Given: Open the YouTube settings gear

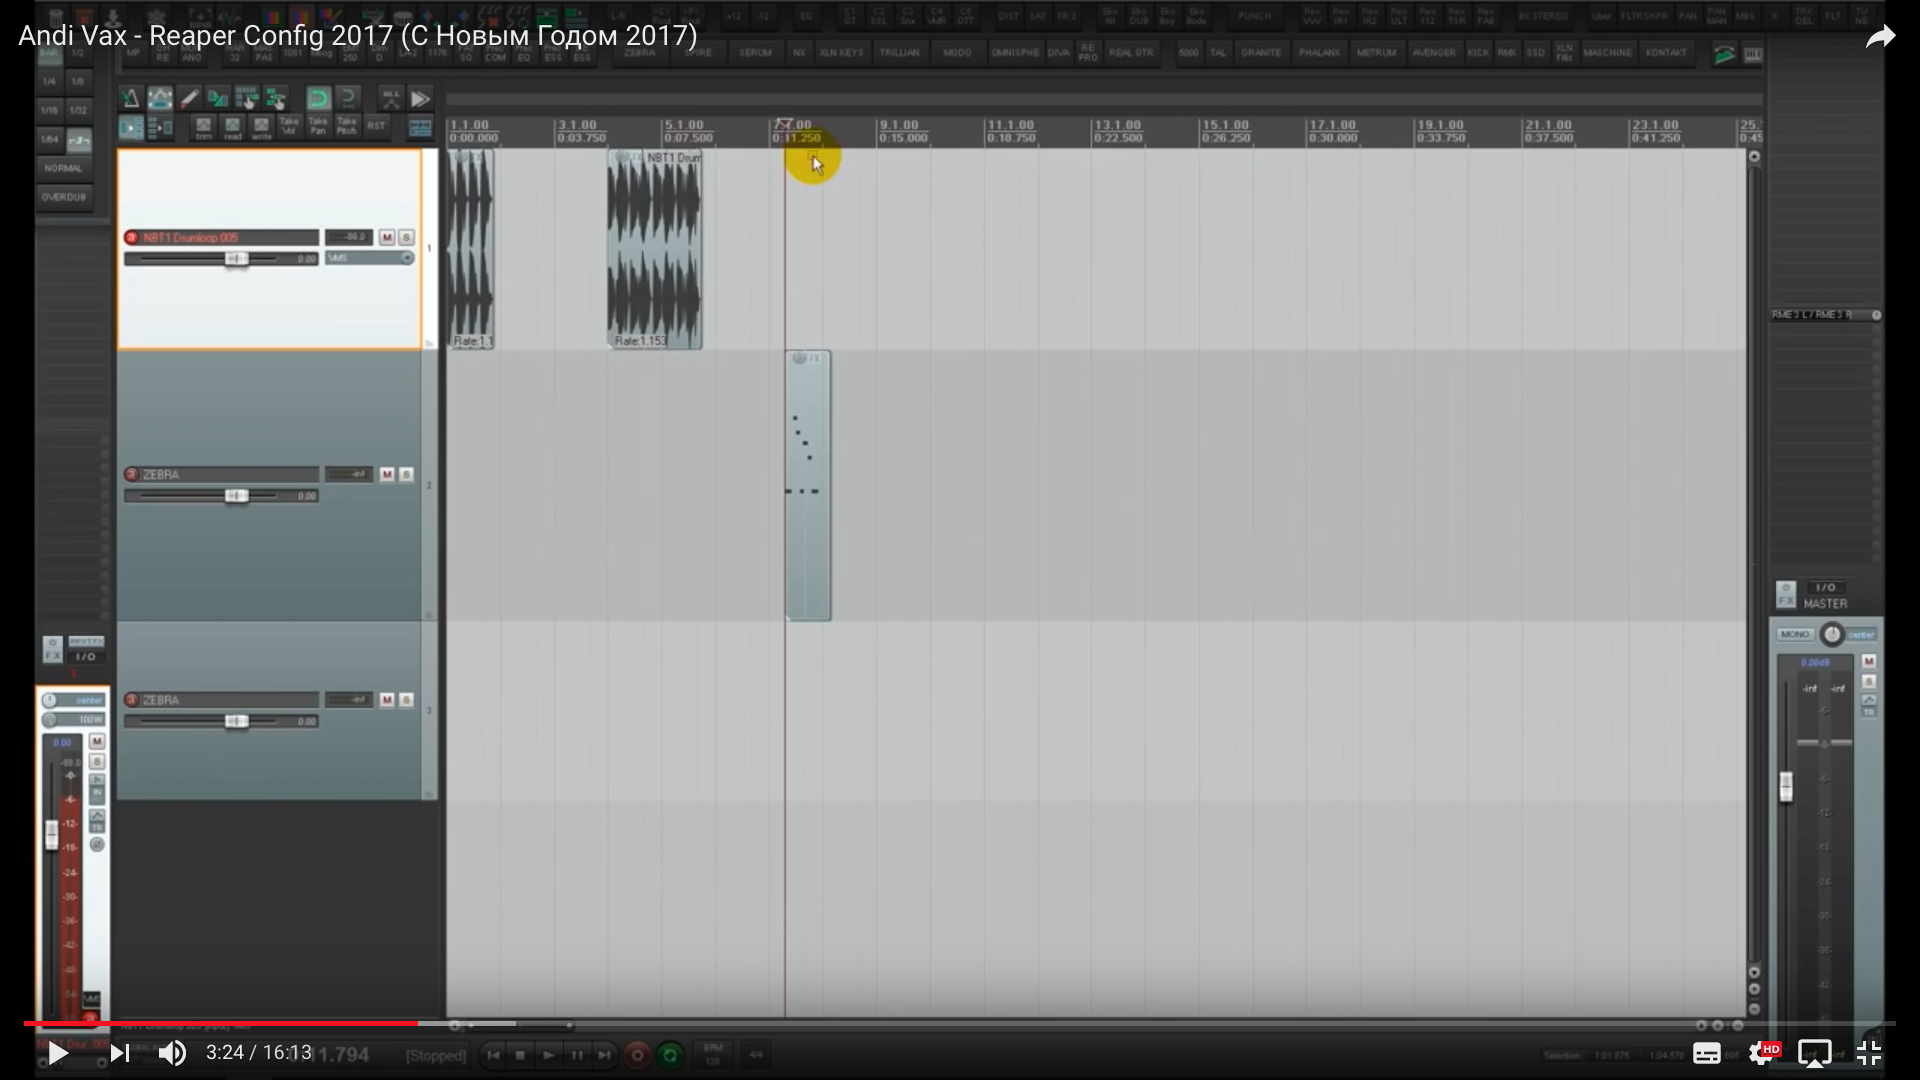Looking at the screenshot, I should (1762, 1053).
